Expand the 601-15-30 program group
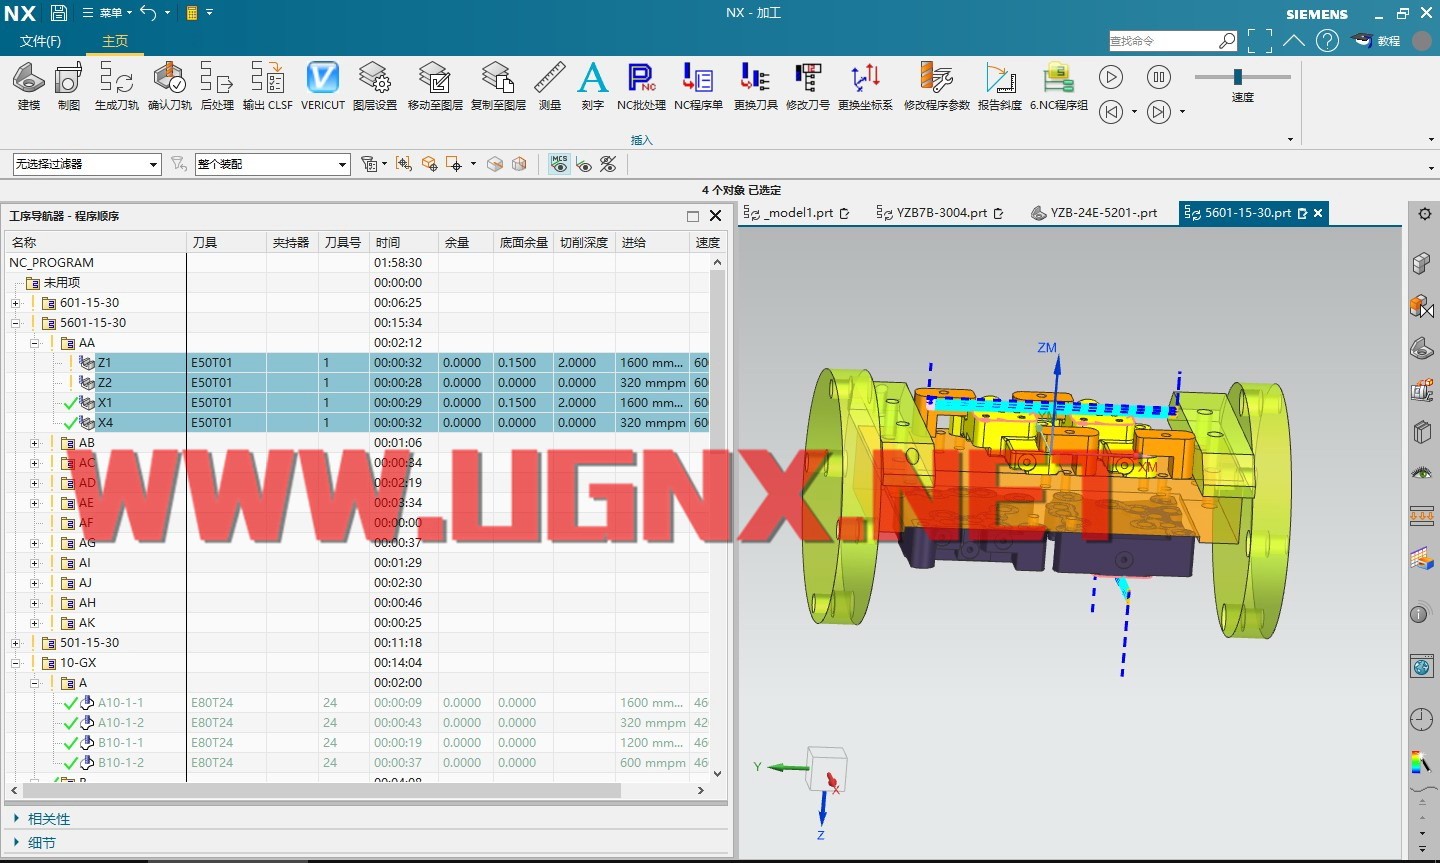 (x=16, y=303)
